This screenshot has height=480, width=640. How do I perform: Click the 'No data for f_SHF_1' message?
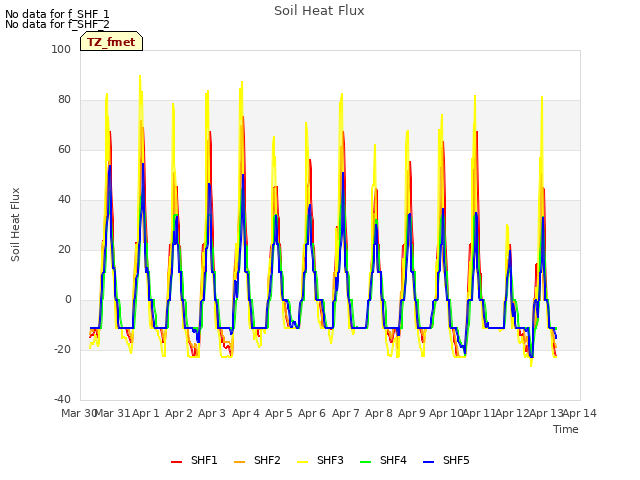(57, 14)
